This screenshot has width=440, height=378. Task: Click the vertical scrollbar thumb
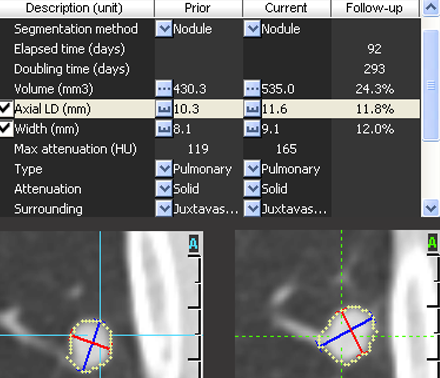click(431, 86)
